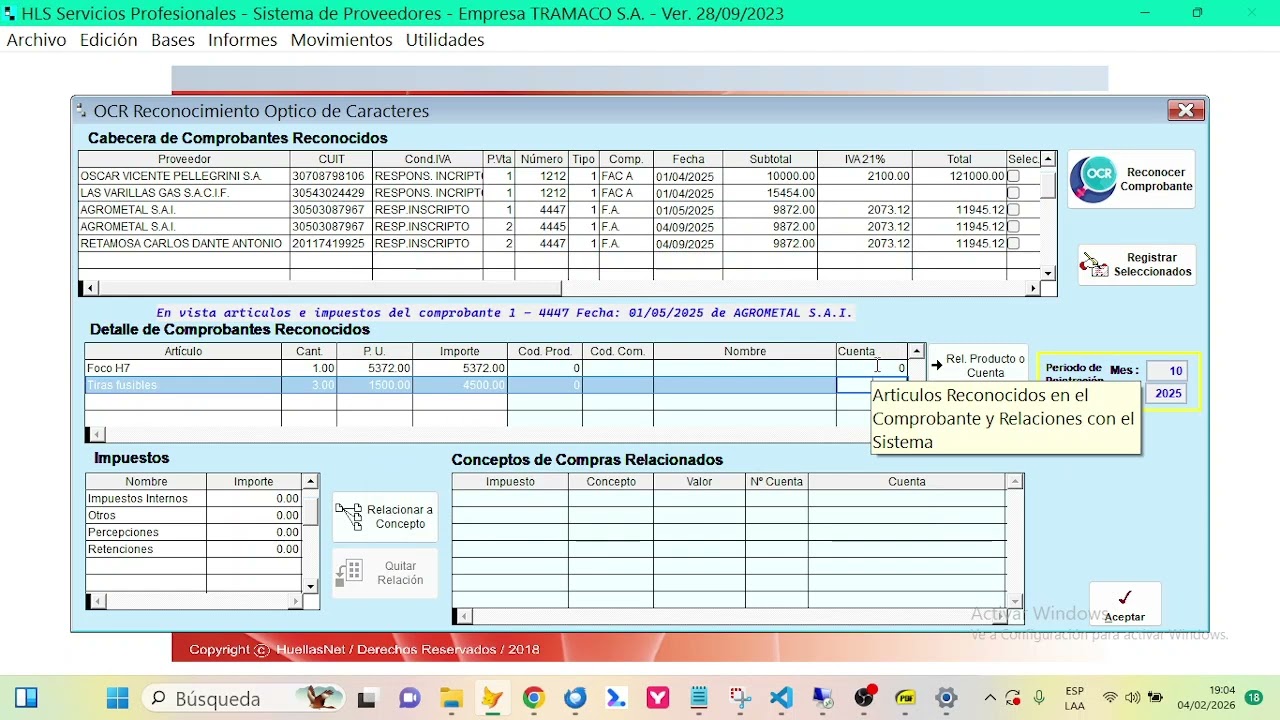This screenshot has width=1280, height=720.
Task: Select the Impuestos Internos tax row
Action: click(x=193, y=499)
